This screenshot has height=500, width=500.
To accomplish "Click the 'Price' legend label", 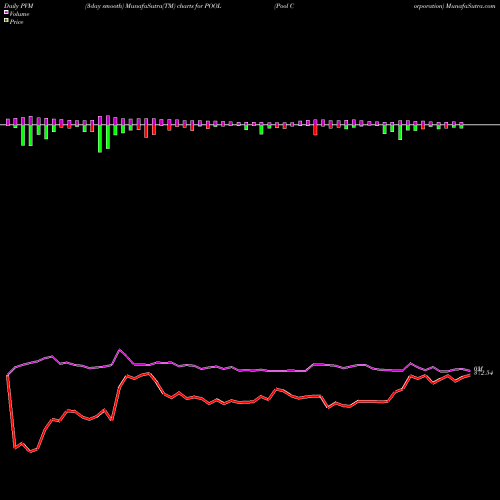I will tap(16, 22).
